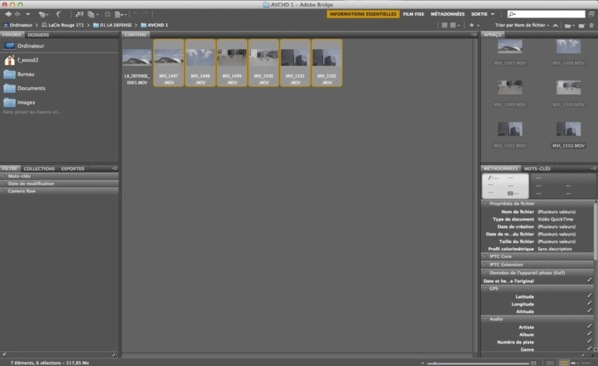The image size is (598, 366).
Task: Click the thumbnail size slider at the bottom
Action: [x=478, y=363]
